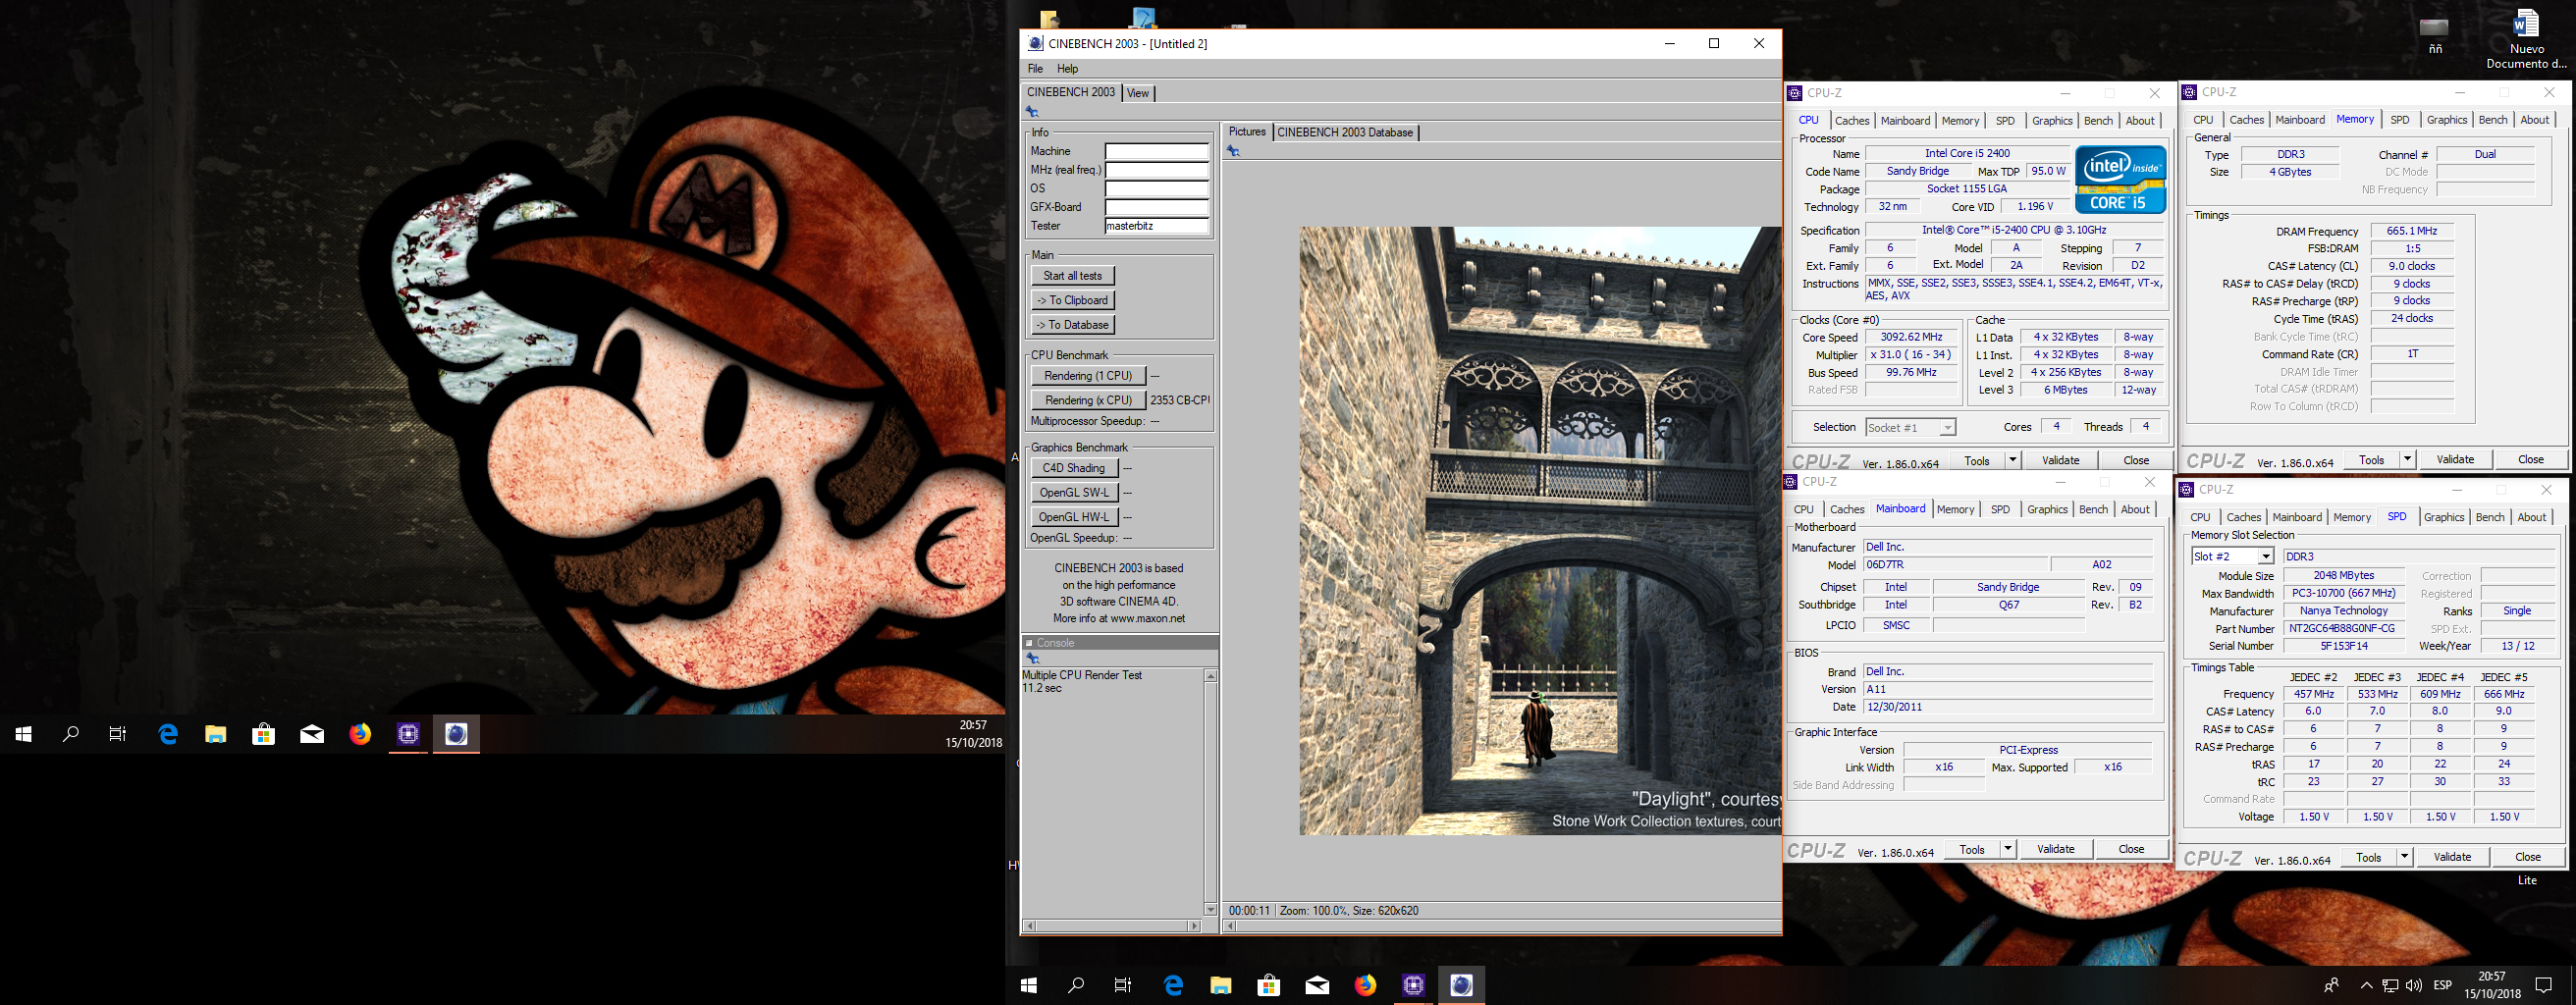Click the Intel Core i5 logo in CPU-Z
Screen dimensions: 2576x1005
tap(2120, 179)
